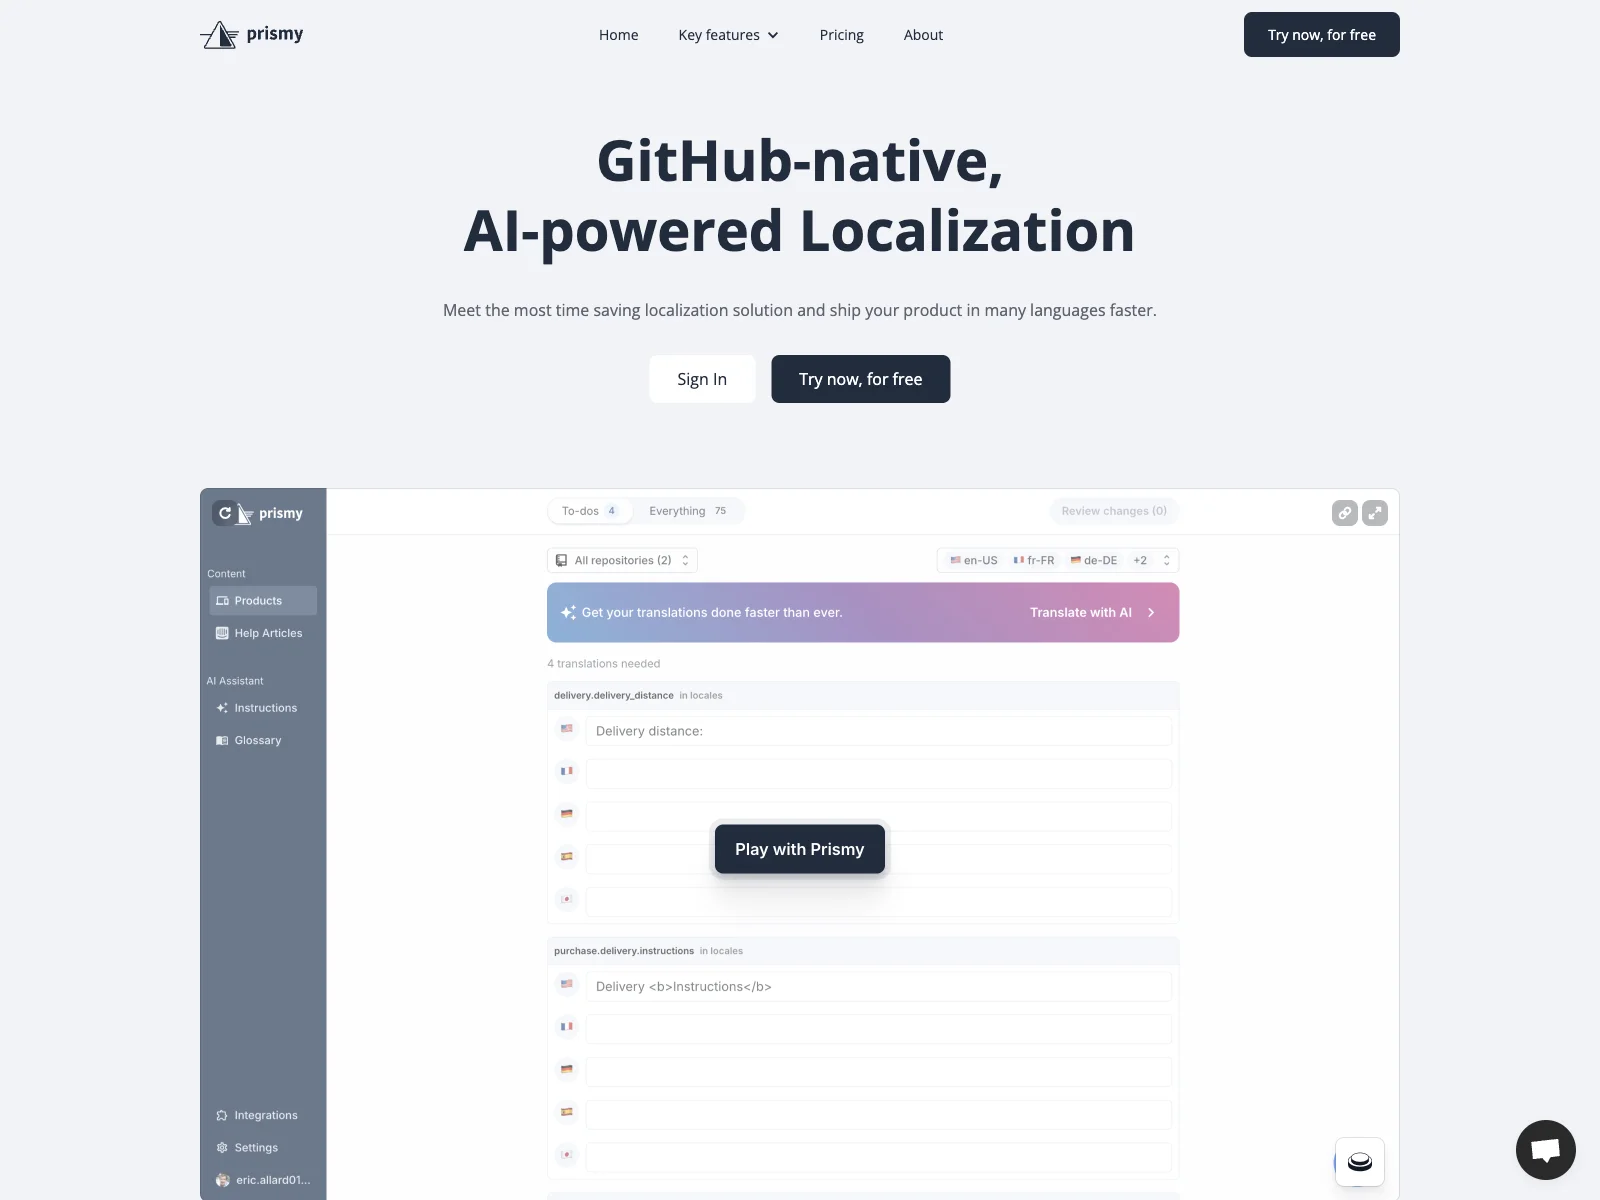Expand the Key features dropdown
This screenshot has width=1600, height=1200.
[728, 35]
